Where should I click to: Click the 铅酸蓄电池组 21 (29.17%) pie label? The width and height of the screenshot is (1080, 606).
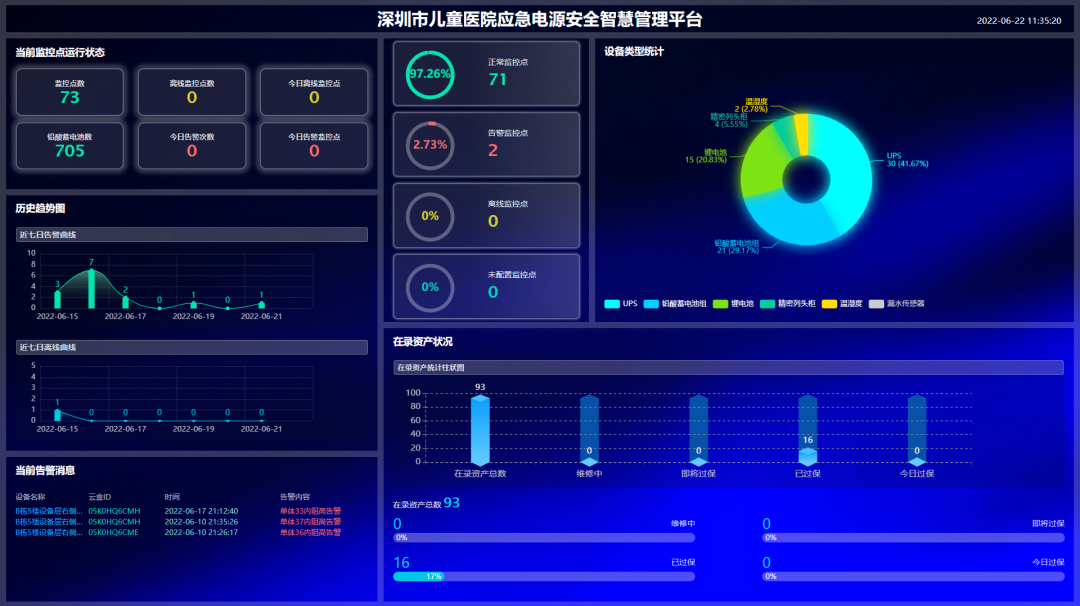[x=737, y=247]
